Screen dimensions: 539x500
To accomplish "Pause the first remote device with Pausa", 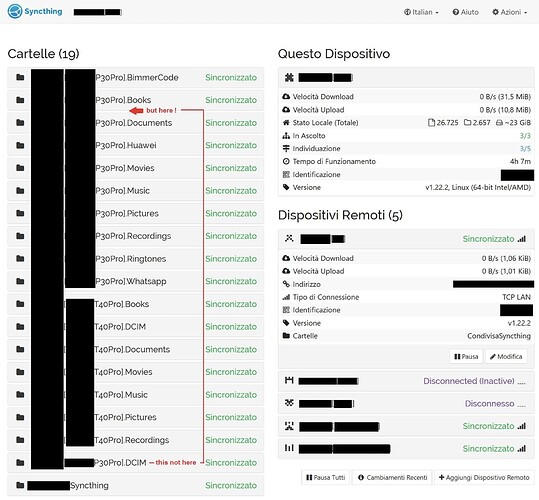I will 466,356.
